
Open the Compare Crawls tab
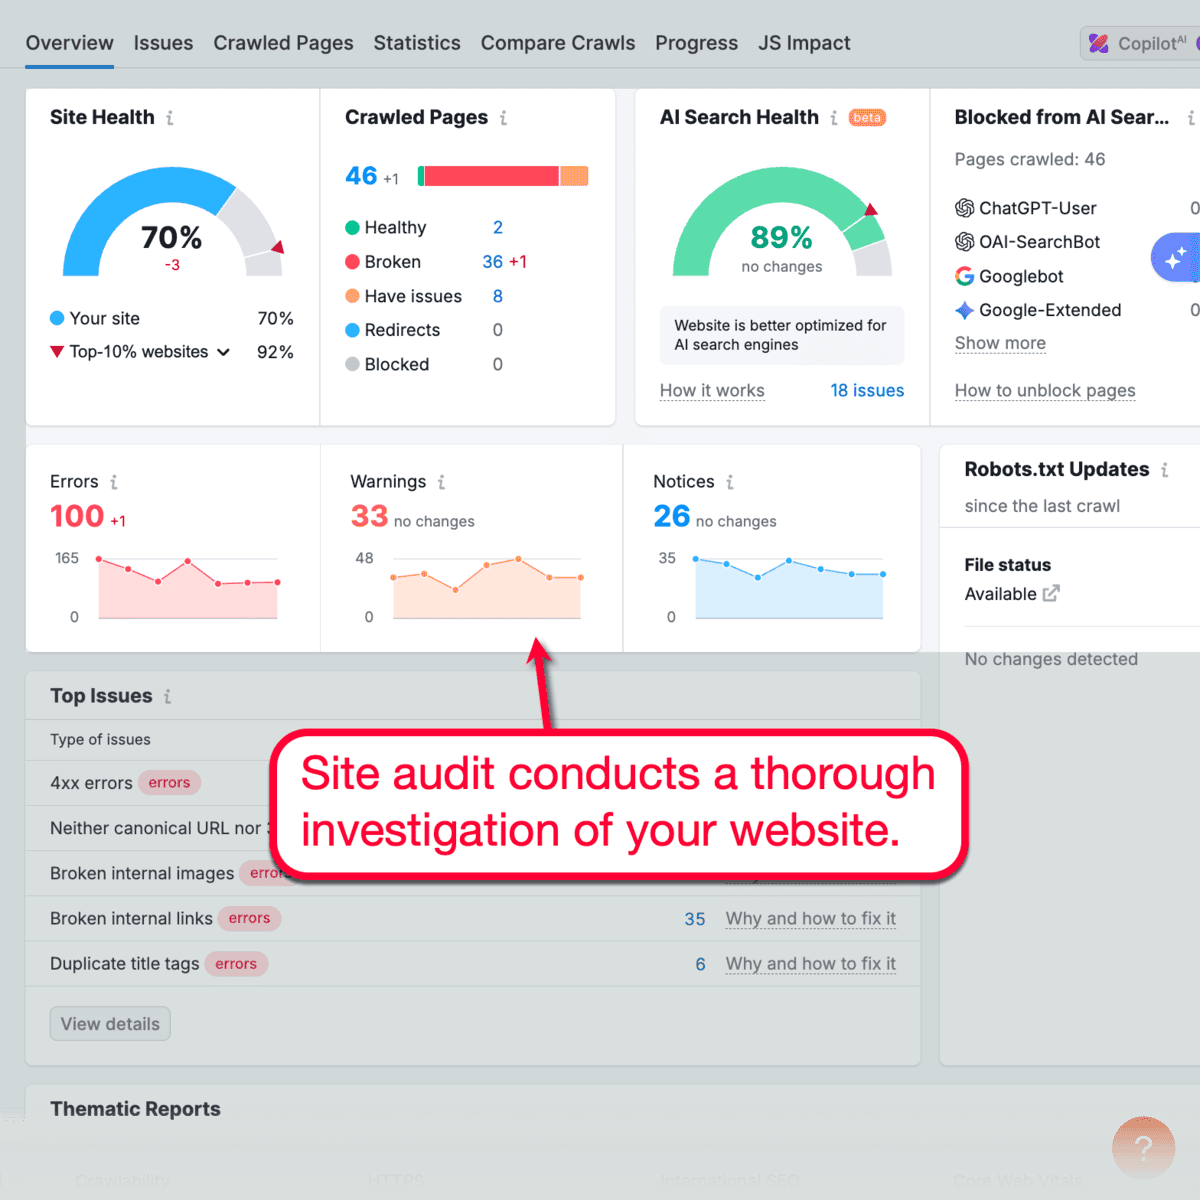pos(558,43)
